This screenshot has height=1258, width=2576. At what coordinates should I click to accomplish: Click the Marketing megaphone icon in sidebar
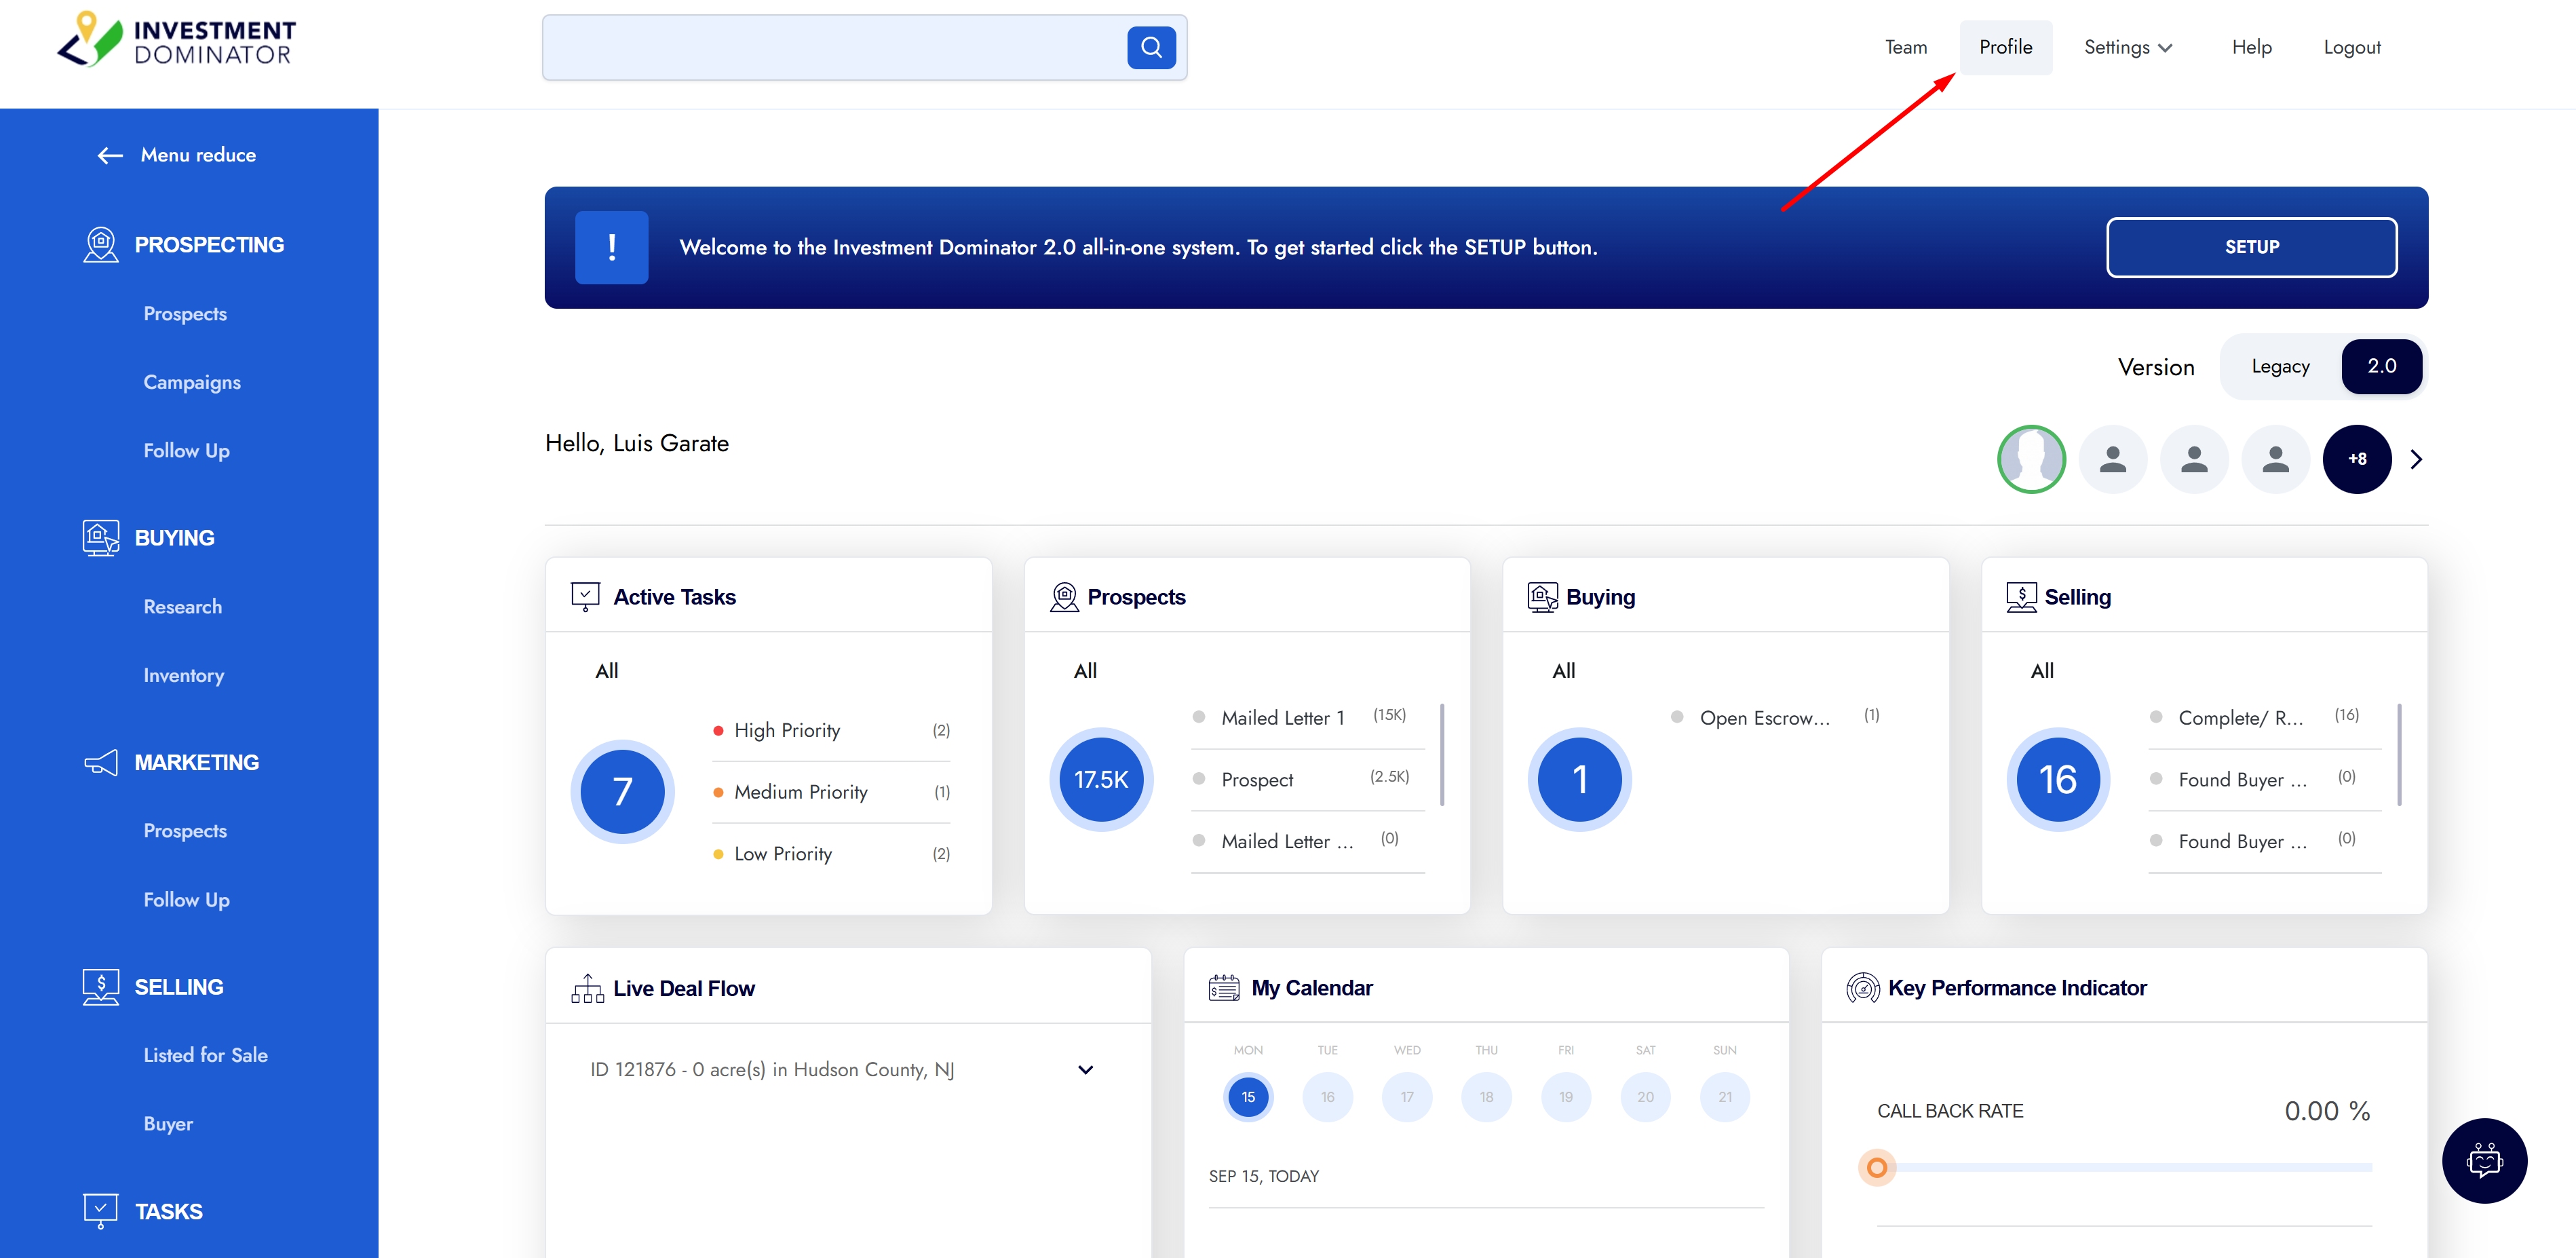coord(100,763)
